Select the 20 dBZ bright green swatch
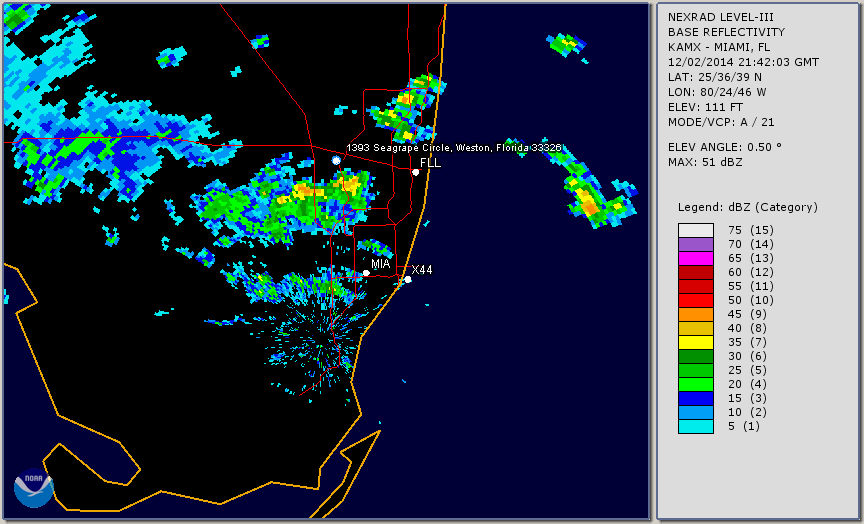Screen dimensions: 864x524 [696, 385]
